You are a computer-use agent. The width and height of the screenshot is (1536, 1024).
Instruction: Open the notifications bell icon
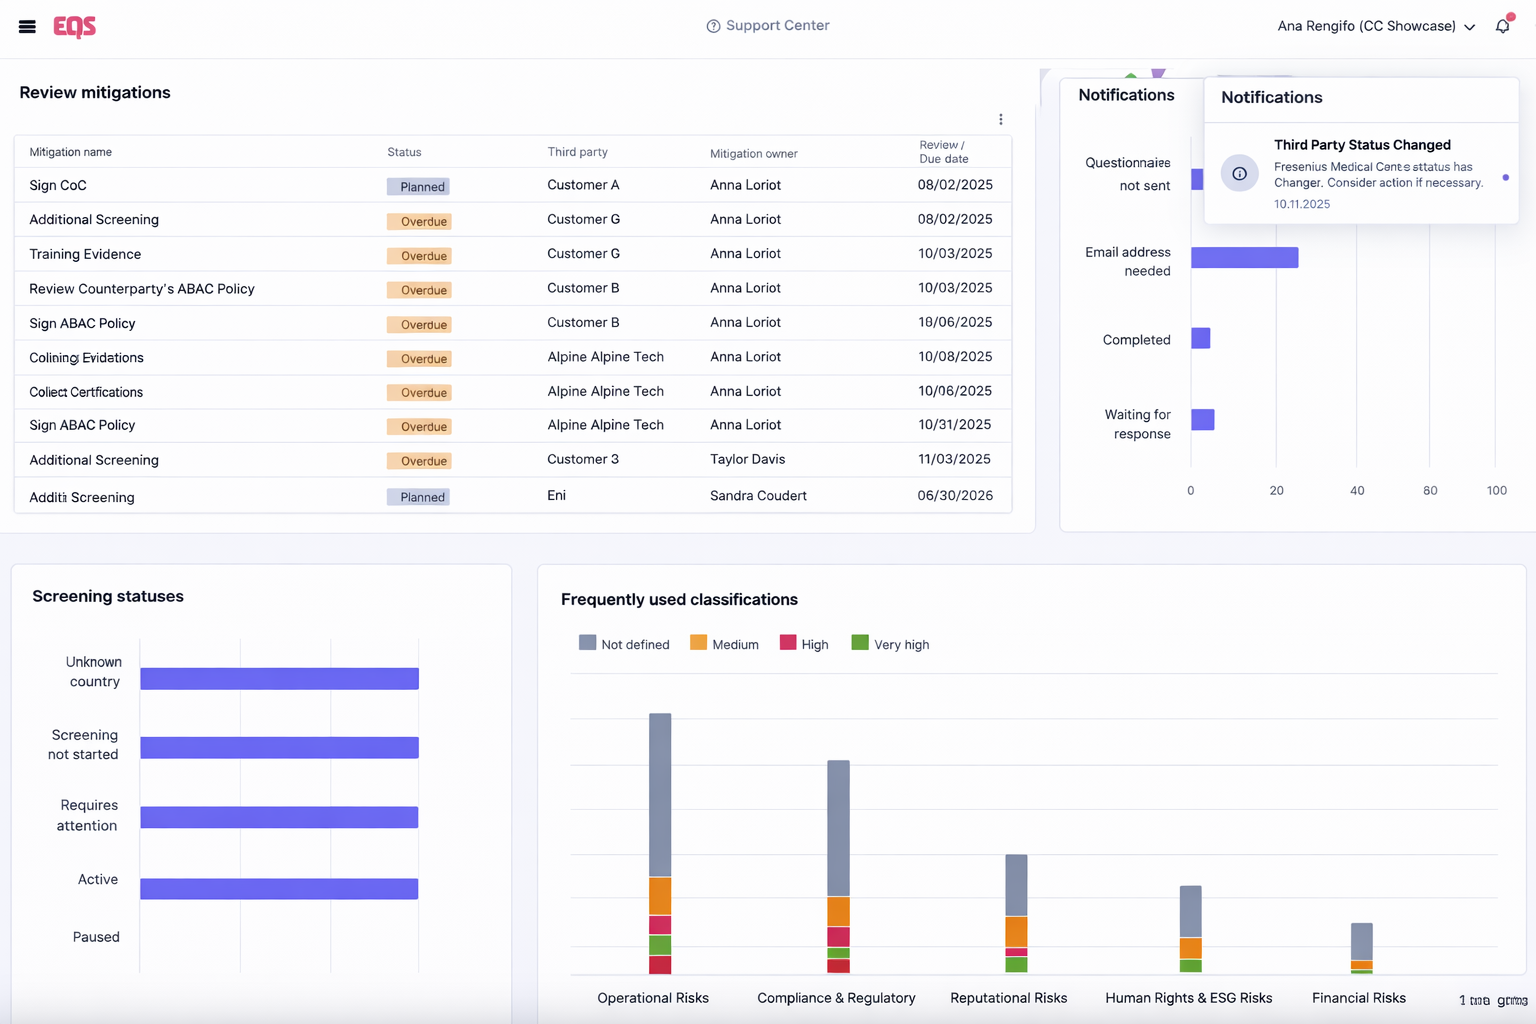point(1502,26)
